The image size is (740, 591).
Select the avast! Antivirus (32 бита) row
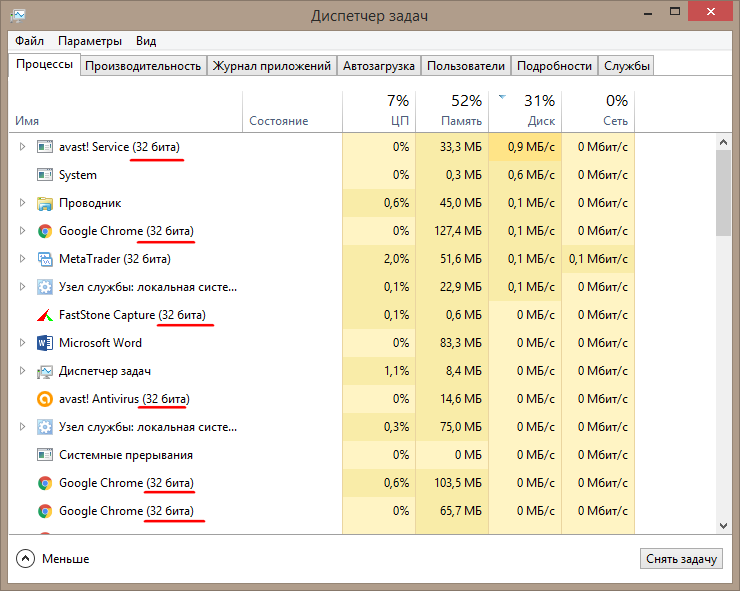tap(322, 399)
